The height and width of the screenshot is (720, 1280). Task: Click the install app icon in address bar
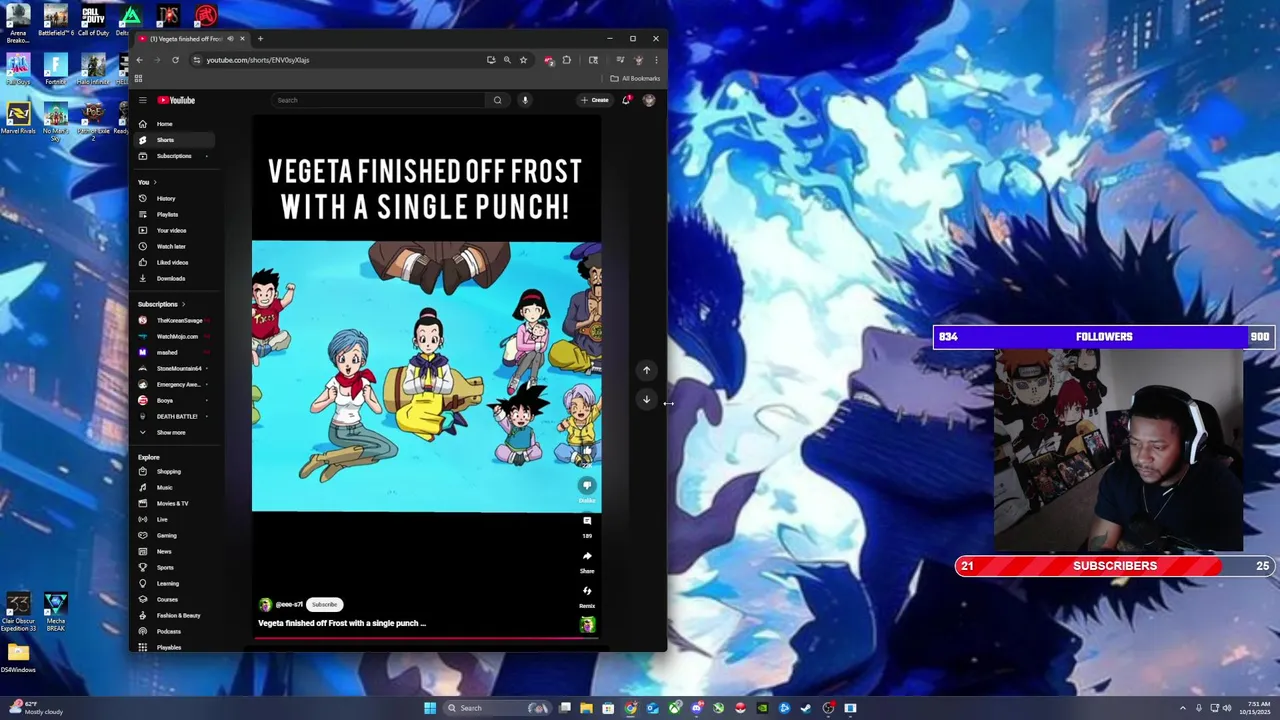pyautogui.click(x=491, y=60)
